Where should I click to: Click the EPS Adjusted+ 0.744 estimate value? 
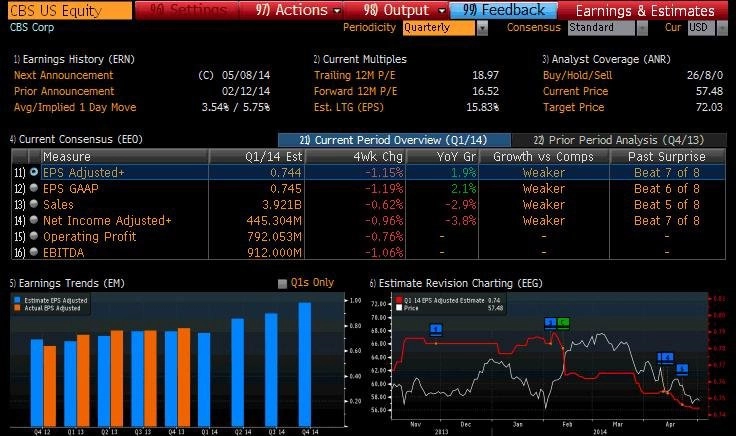(285, 173)
